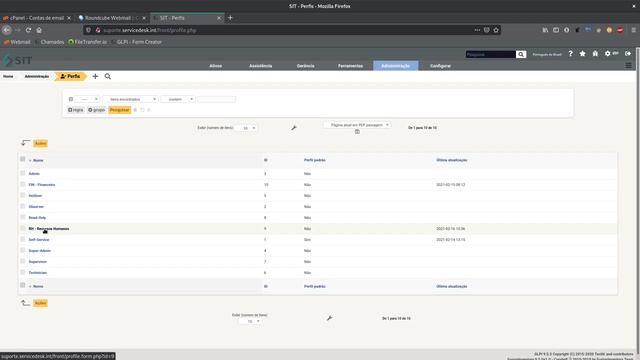Open the Ativos menu
This screenshot has width=640, height=360.
click(216, 66)
